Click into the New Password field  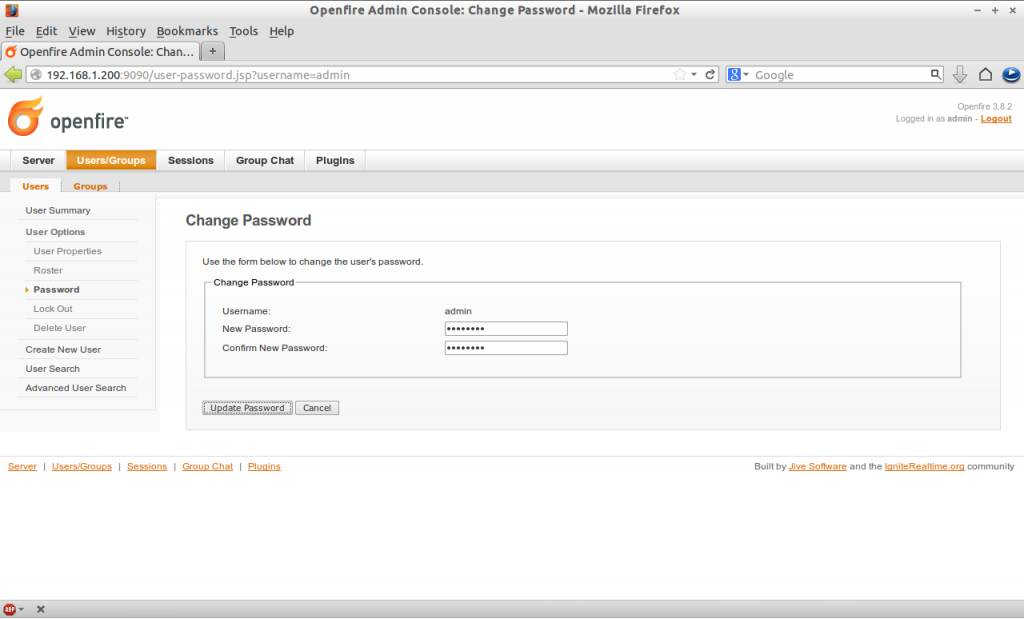(x=506, y=328)
